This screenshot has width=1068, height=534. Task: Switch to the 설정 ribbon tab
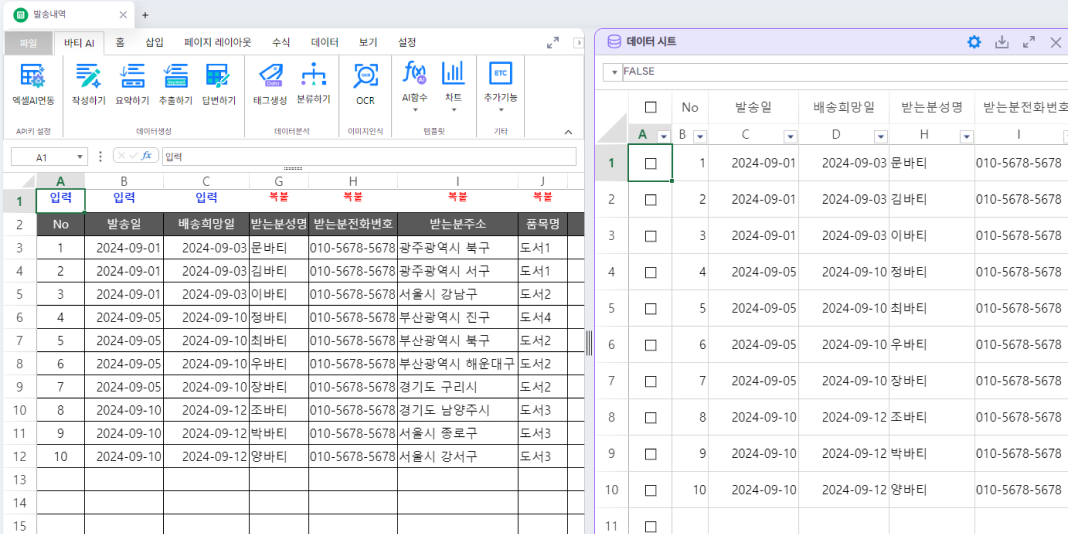point(407,42)
